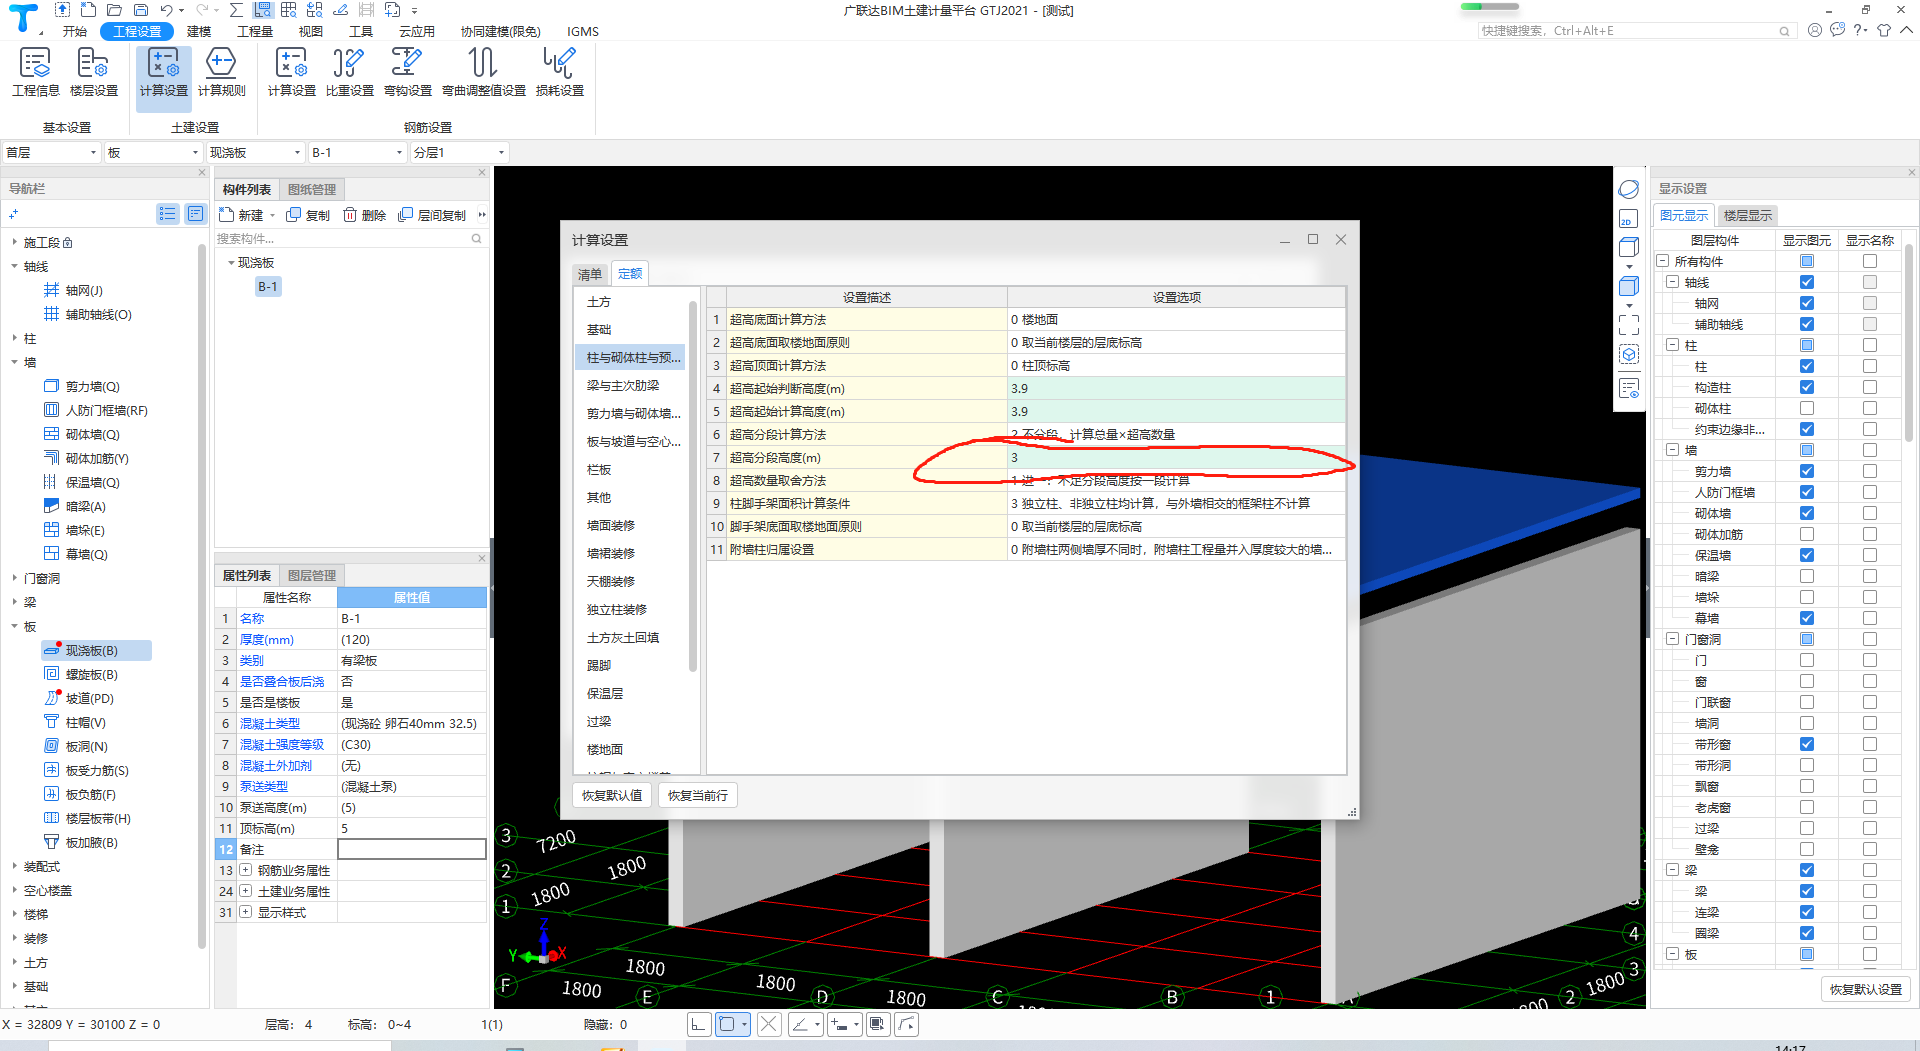Open the 分层1 layer dropdown

coord(459,152)
